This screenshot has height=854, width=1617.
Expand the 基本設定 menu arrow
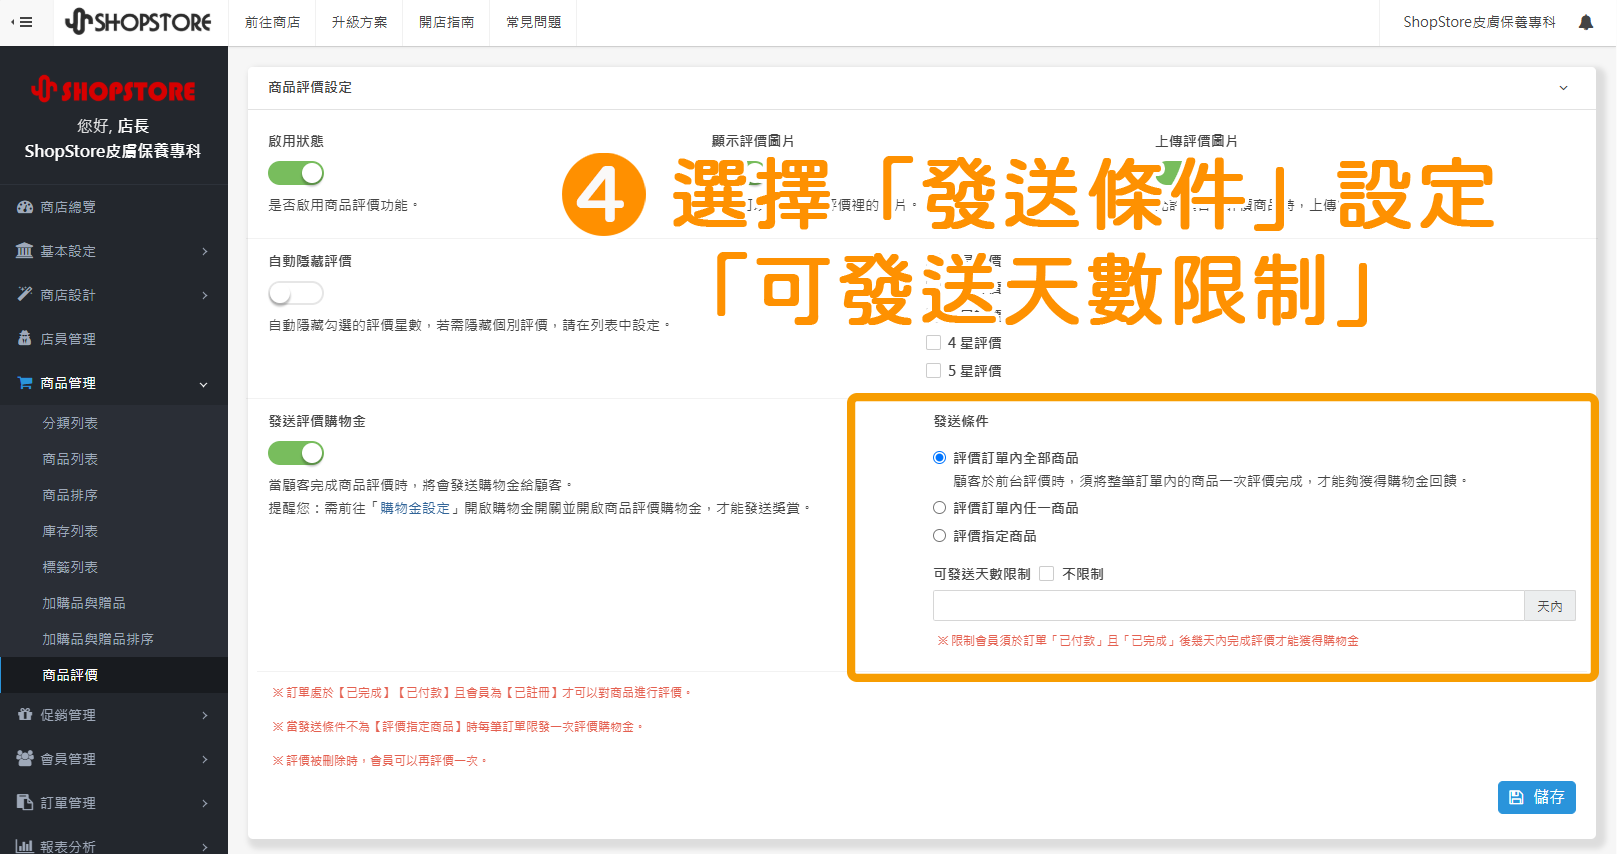click(205, 251)
